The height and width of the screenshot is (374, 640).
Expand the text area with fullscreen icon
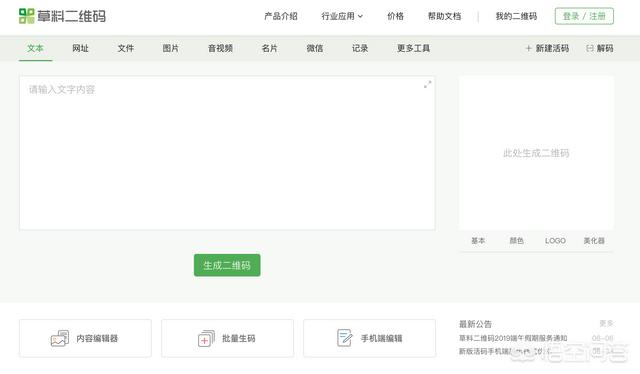pos(427,85)
